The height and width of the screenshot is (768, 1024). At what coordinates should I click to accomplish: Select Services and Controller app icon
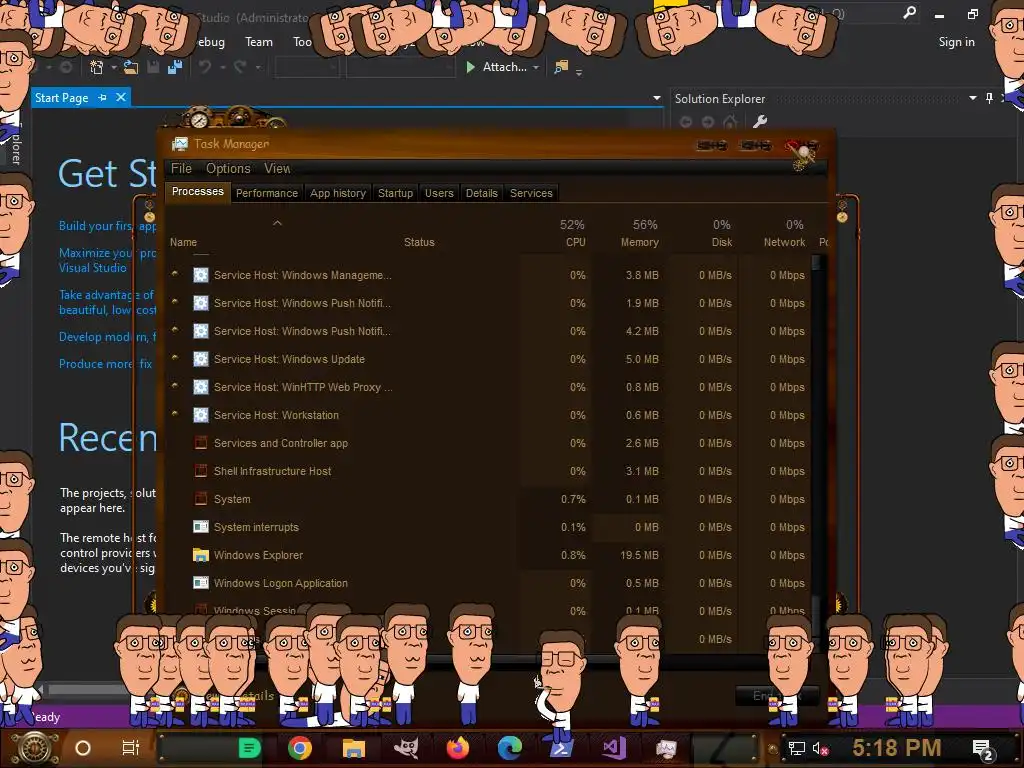[200, 443]
